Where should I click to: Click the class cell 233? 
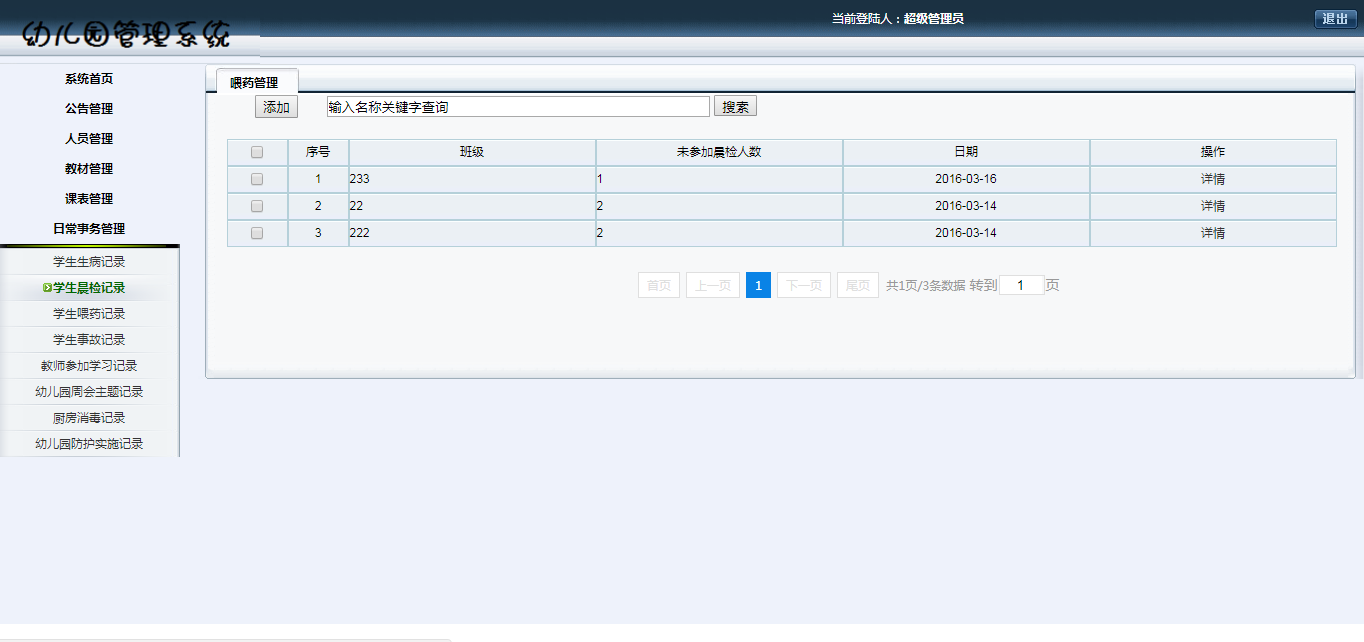pos(472,179)
